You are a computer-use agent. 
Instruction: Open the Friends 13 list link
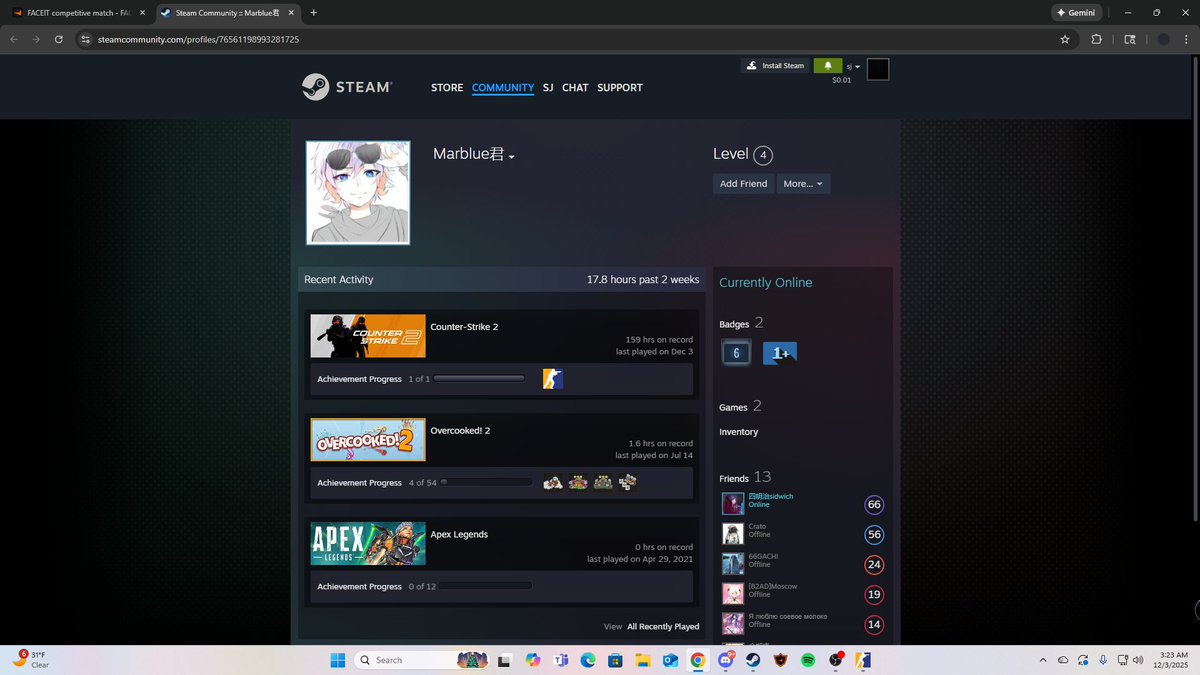click(x=745, y=478)
